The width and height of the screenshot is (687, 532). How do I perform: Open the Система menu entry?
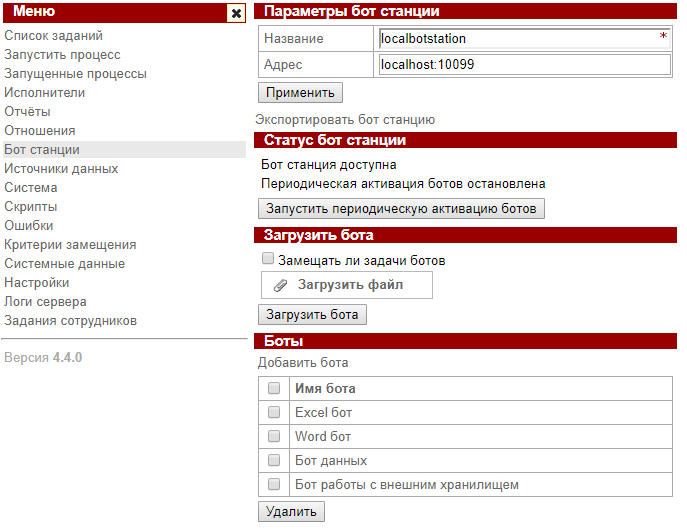coord(31,188)
